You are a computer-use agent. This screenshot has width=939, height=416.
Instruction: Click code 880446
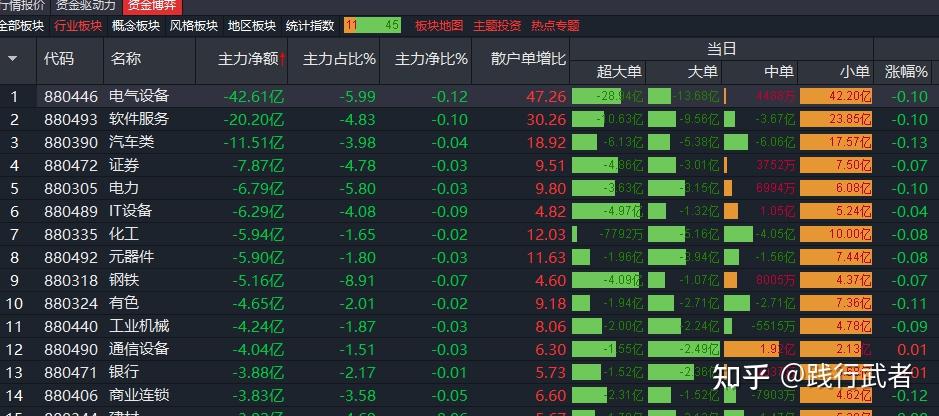pyautogui.click(x=71, y=97)
